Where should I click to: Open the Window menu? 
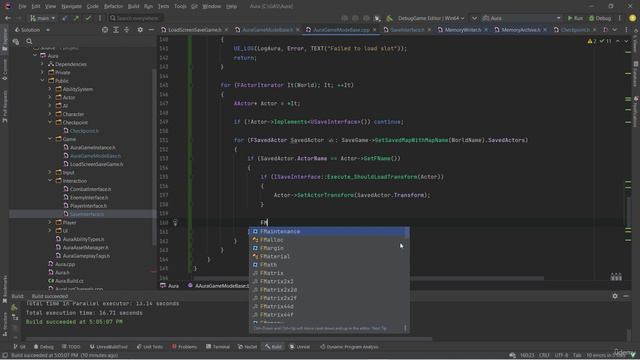click(x=211, y=7)
